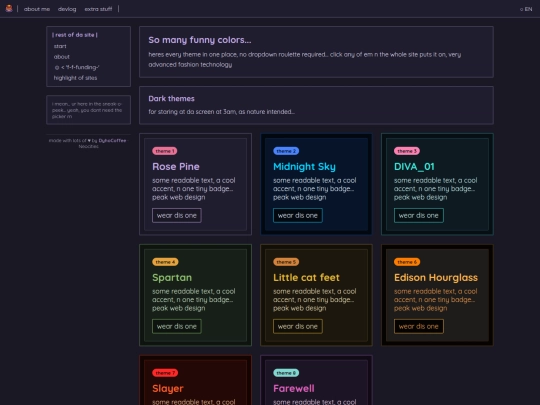Click the 'Rose Pine' card title
This screenshot has height=405, width=540.
click(176, 167)
